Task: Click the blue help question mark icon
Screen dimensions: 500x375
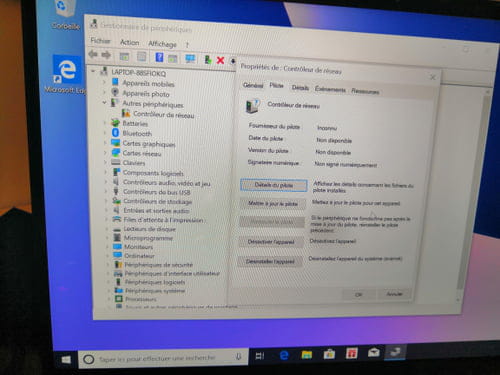Action: pyautogui.click(x=159, y=57)
